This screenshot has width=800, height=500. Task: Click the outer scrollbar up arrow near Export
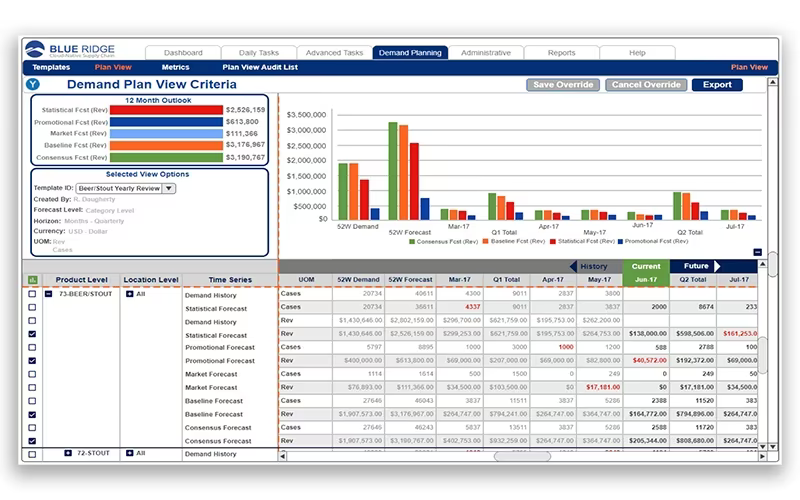tap(772, 82)
